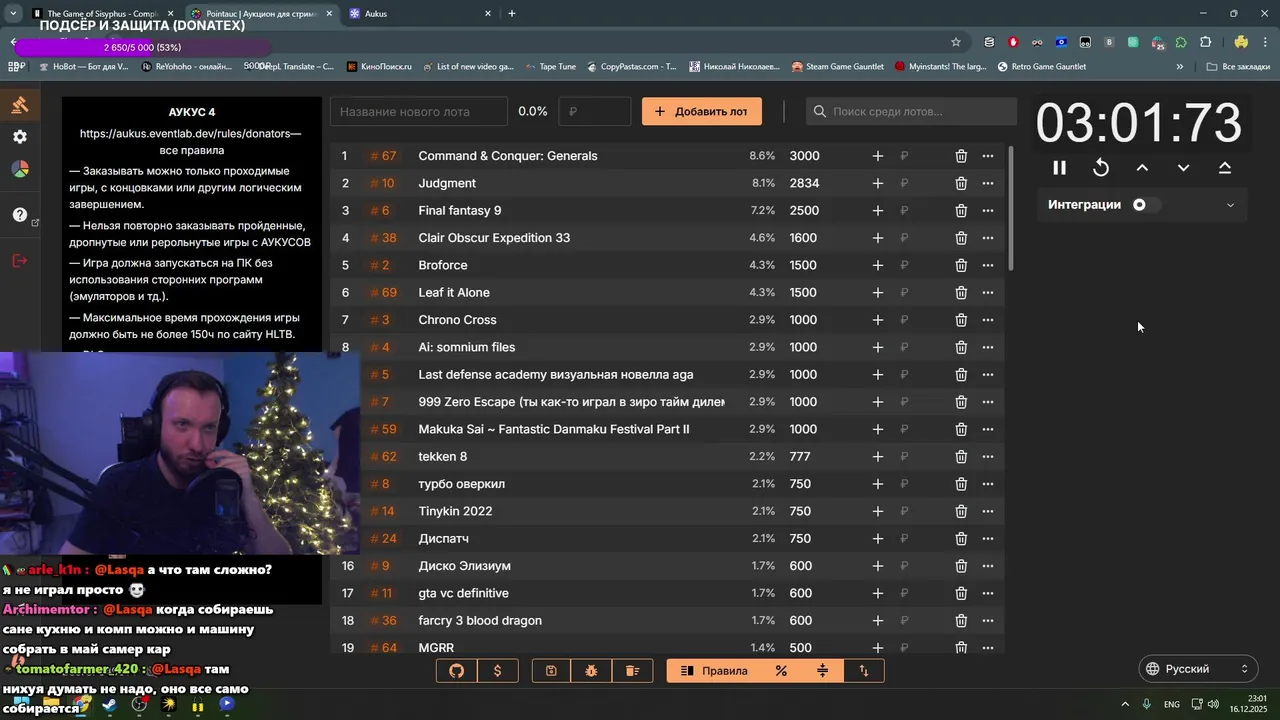Open help question mark in sidebar

pos(20,214)
